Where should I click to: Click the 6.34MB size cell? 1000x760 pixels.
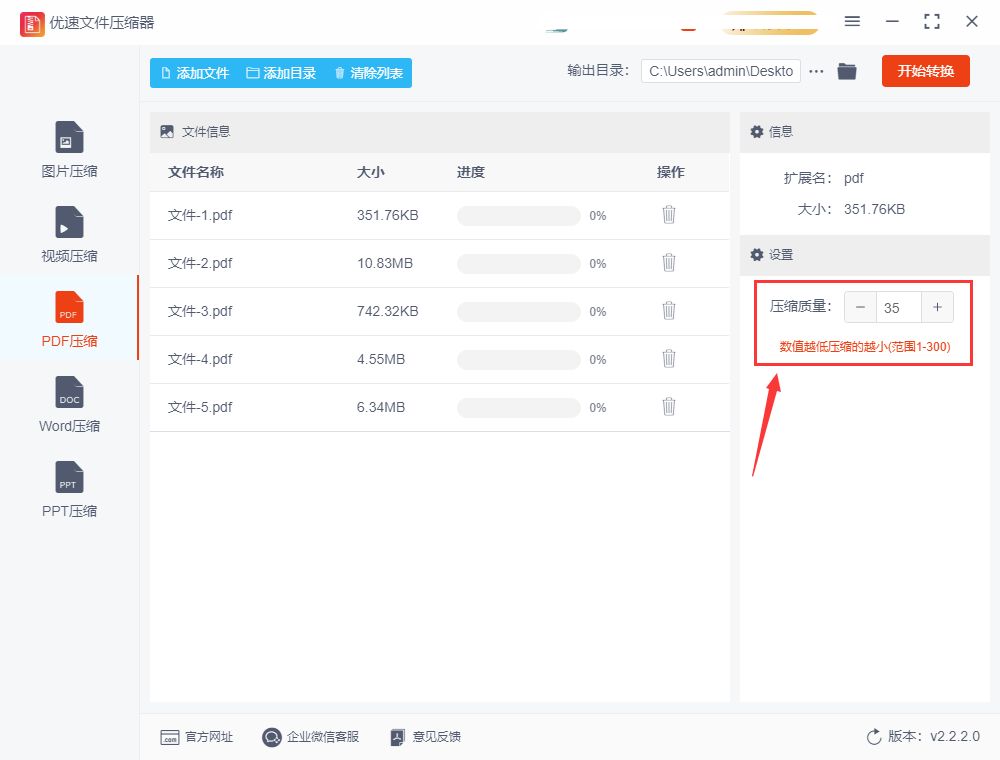(x=381, y=407)
